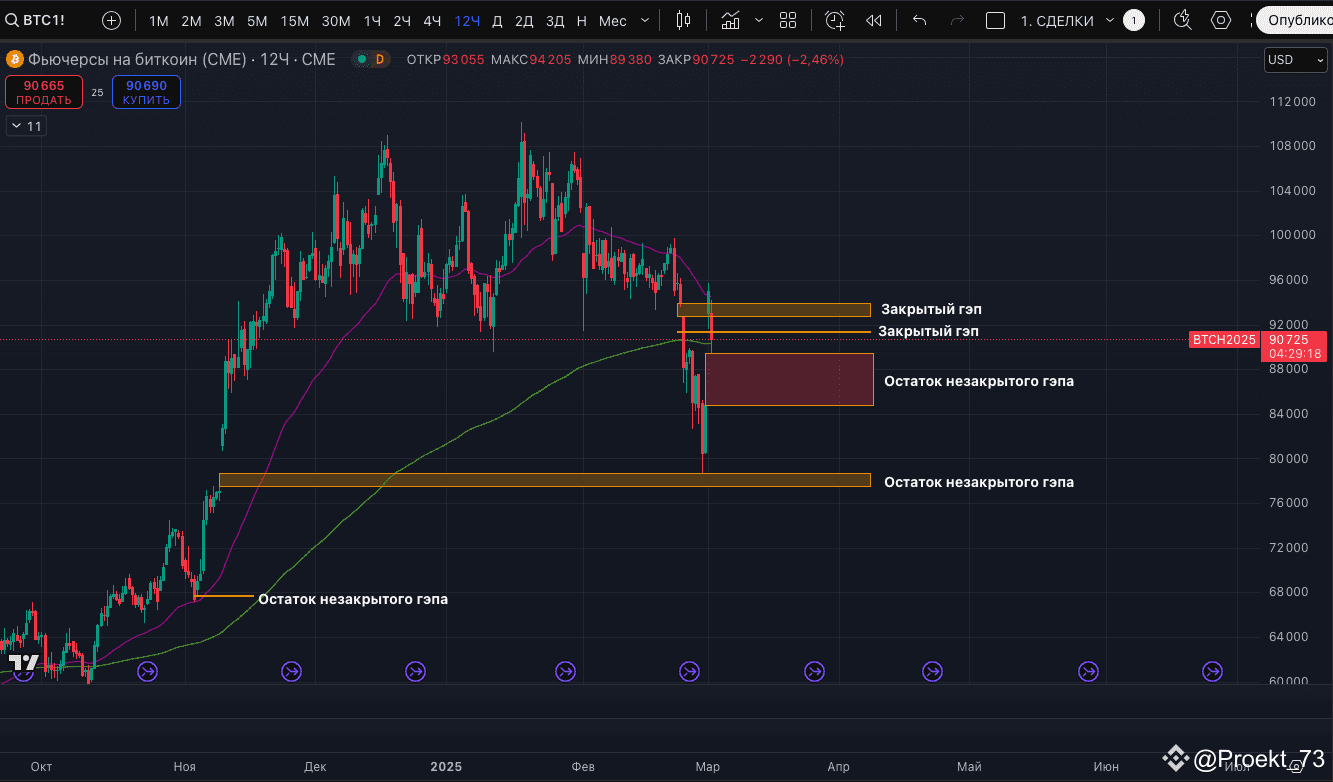Toggle the trades count bubble beside СДЕЛКИ
The height and width of the screenshot is (782, 1333).
coord(1134,19)
